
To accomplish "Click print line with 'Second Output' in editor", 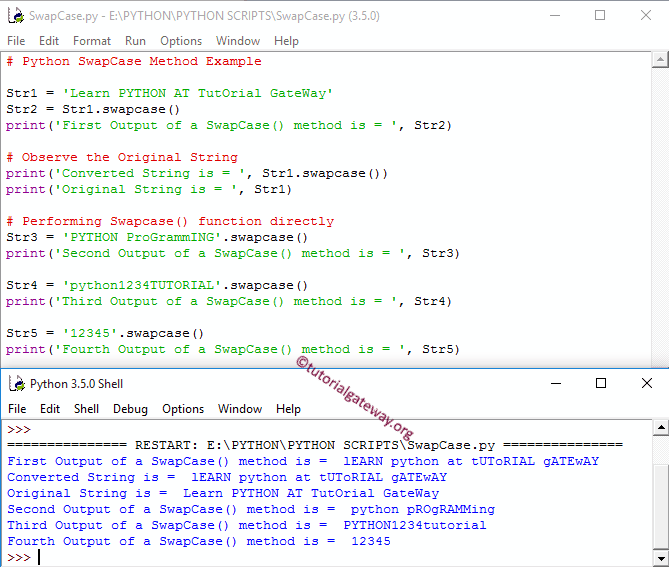I will (233, 253).
